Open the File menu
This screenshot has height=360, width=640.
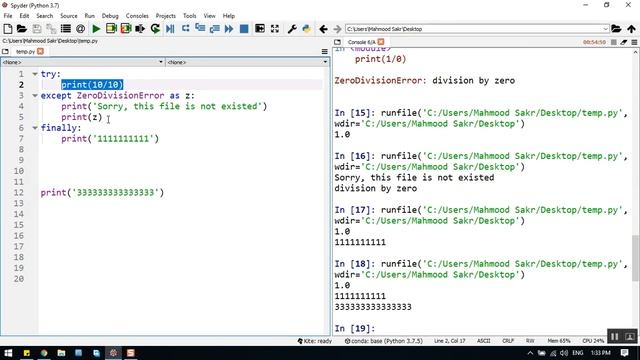click(x=8, y=16)
